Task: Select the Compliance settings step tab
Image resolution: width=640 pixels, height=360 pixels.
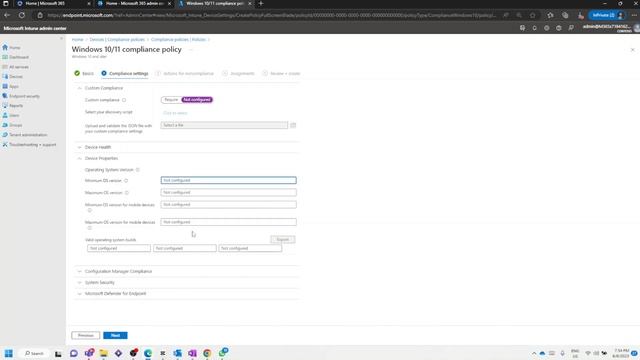Action: point(124,73)
